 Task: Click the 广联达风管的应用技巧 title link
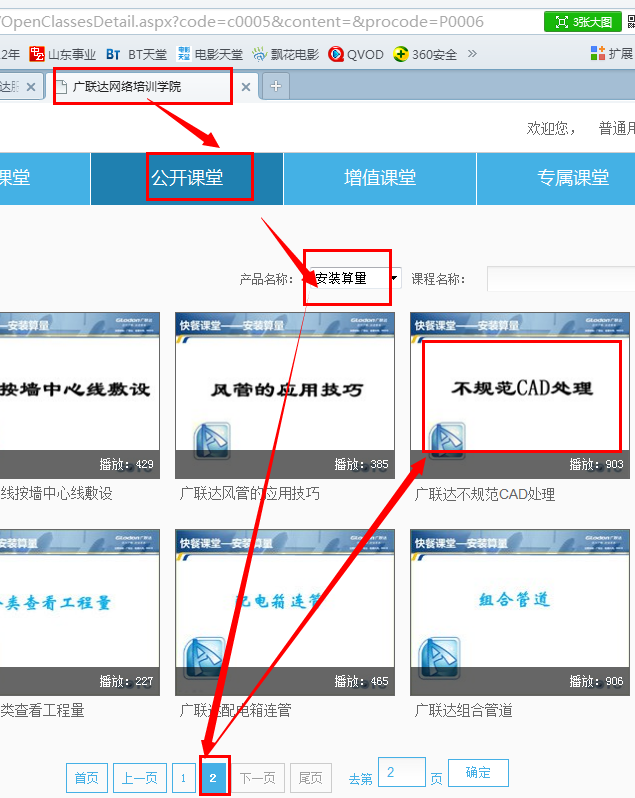tap(250, 493)
